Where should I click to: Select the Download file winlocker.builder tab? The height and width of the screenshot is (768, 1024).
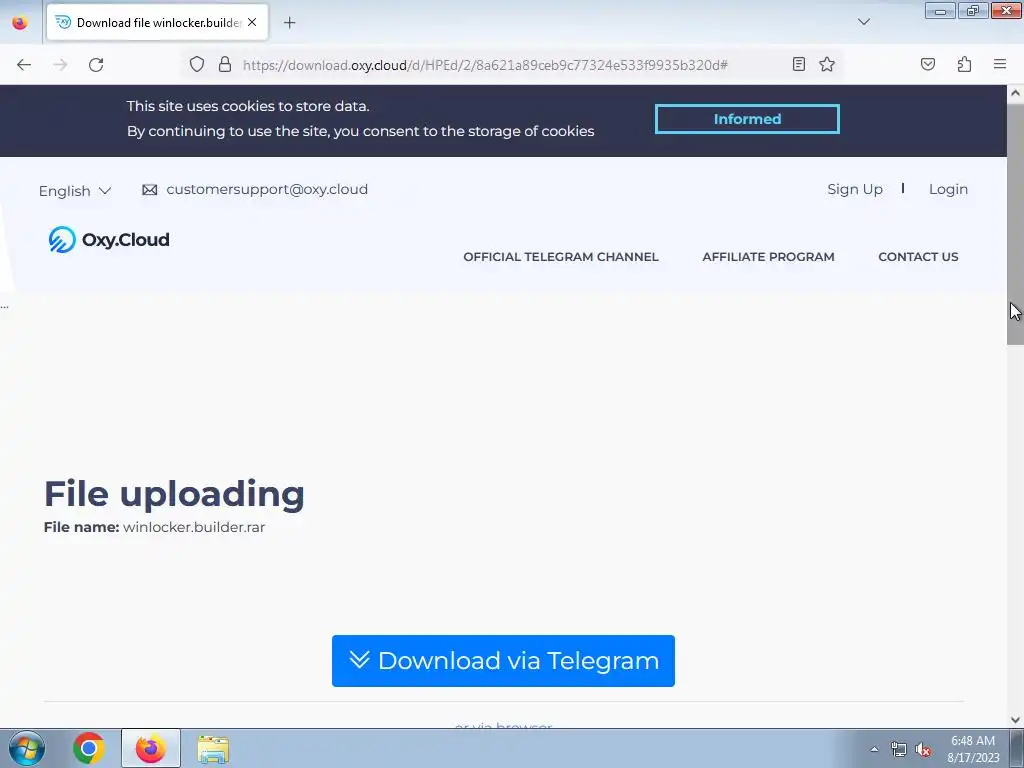click(x=157, y=23)
